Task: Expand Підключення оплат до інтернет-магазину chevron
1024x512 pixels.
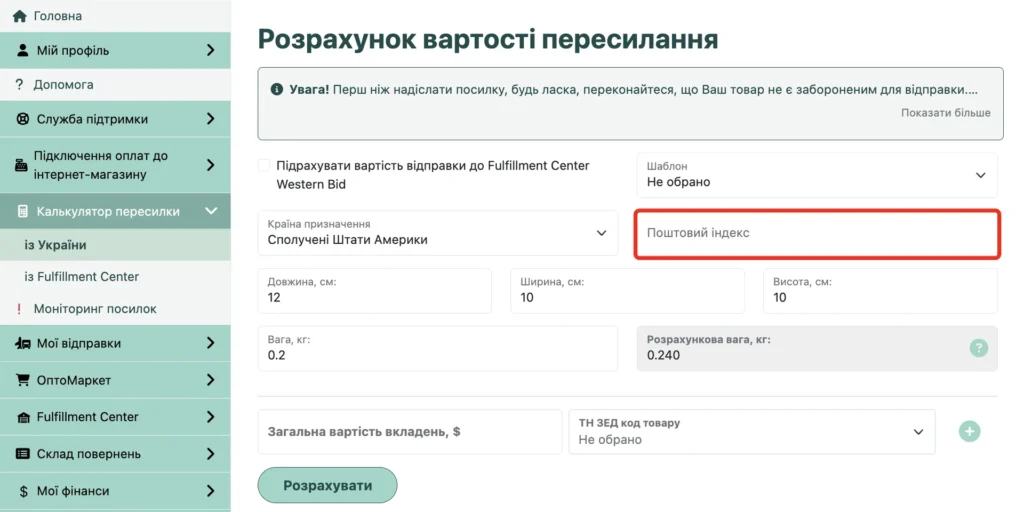Action: pyautogui.click(x=210, y=165)
